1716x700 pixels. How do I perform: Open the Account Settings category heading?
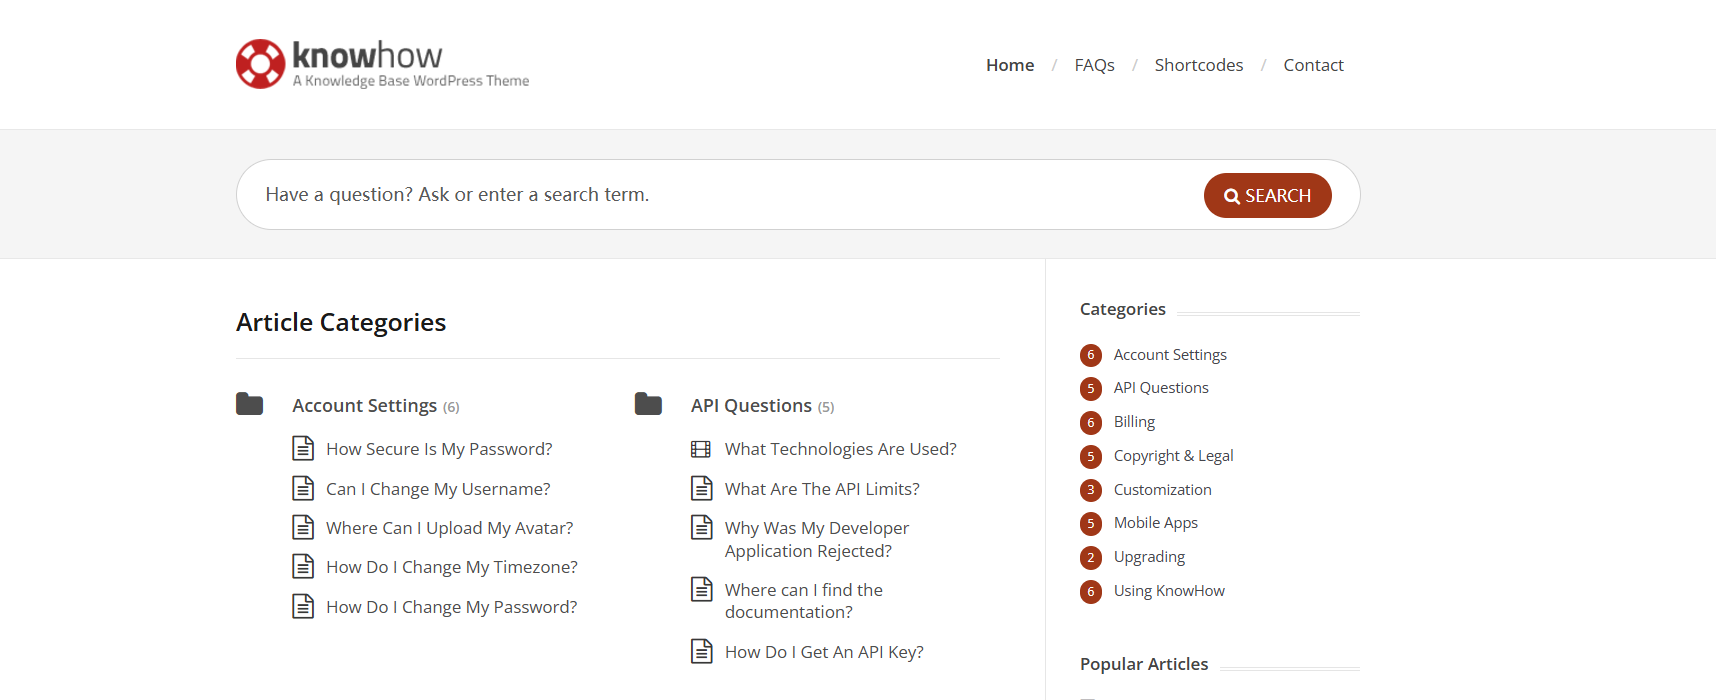[364, 406]
